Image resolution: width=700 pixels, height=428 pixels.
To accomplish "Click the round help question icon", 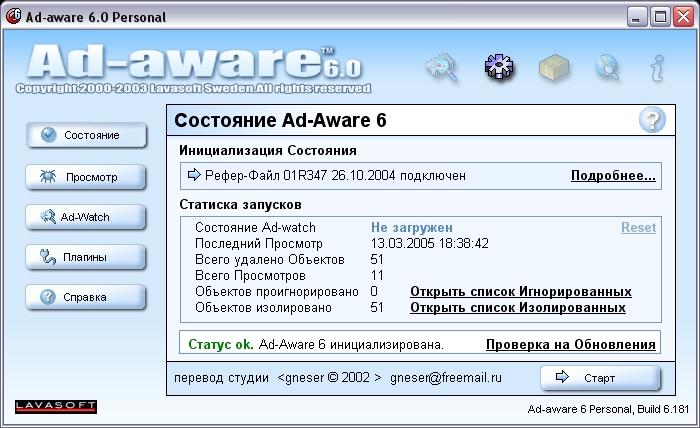I will 652,120.
